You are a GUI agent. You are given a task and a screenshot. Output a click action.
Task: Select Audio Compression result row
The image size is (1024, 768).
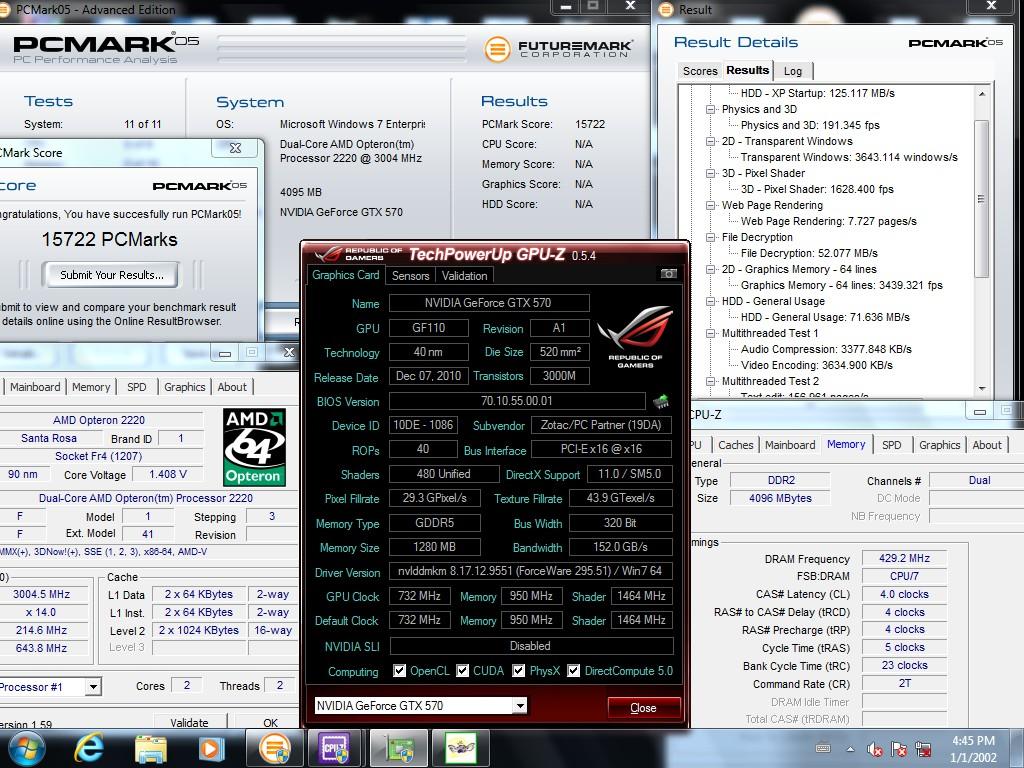point(826,349)
